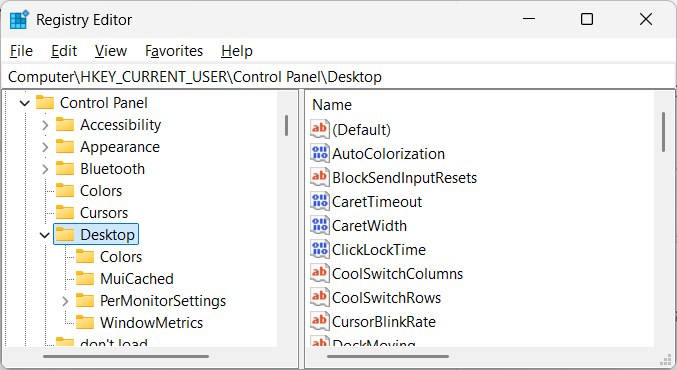Open the Favorites menu
The image size is (677, 370).
tap(174, 51)
